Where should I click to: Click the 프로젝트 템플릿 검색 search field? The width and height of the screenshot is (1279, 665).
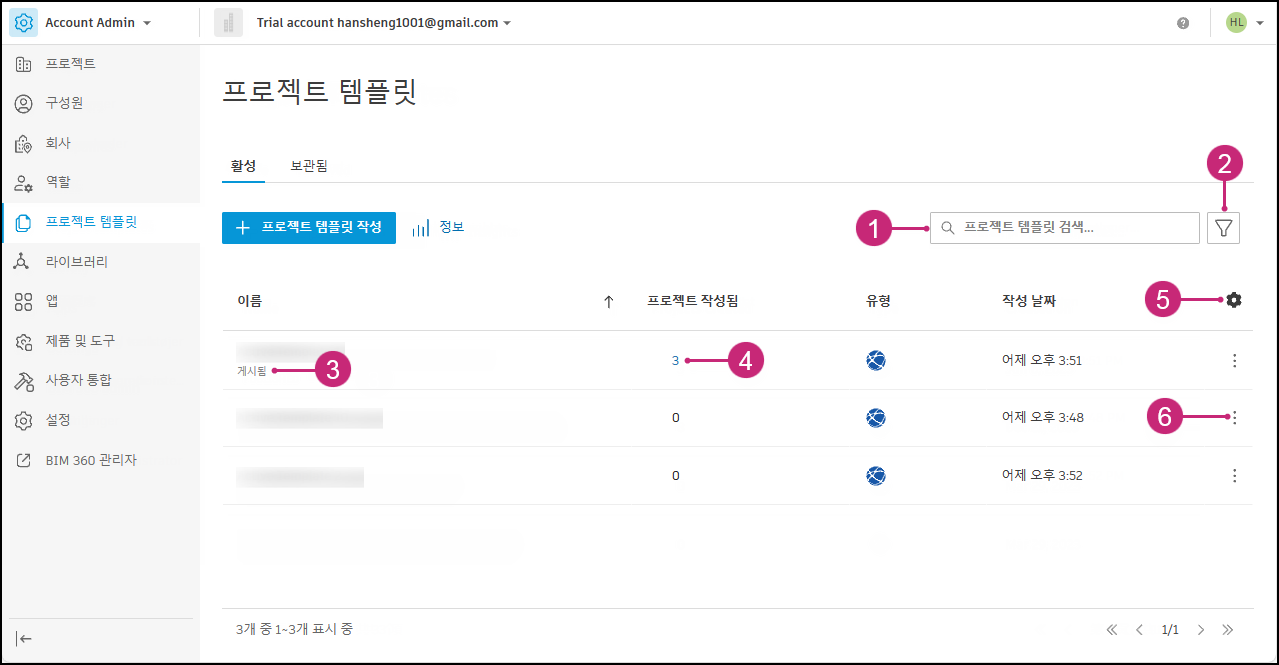pyautogui.click(x=1065, y=228)
